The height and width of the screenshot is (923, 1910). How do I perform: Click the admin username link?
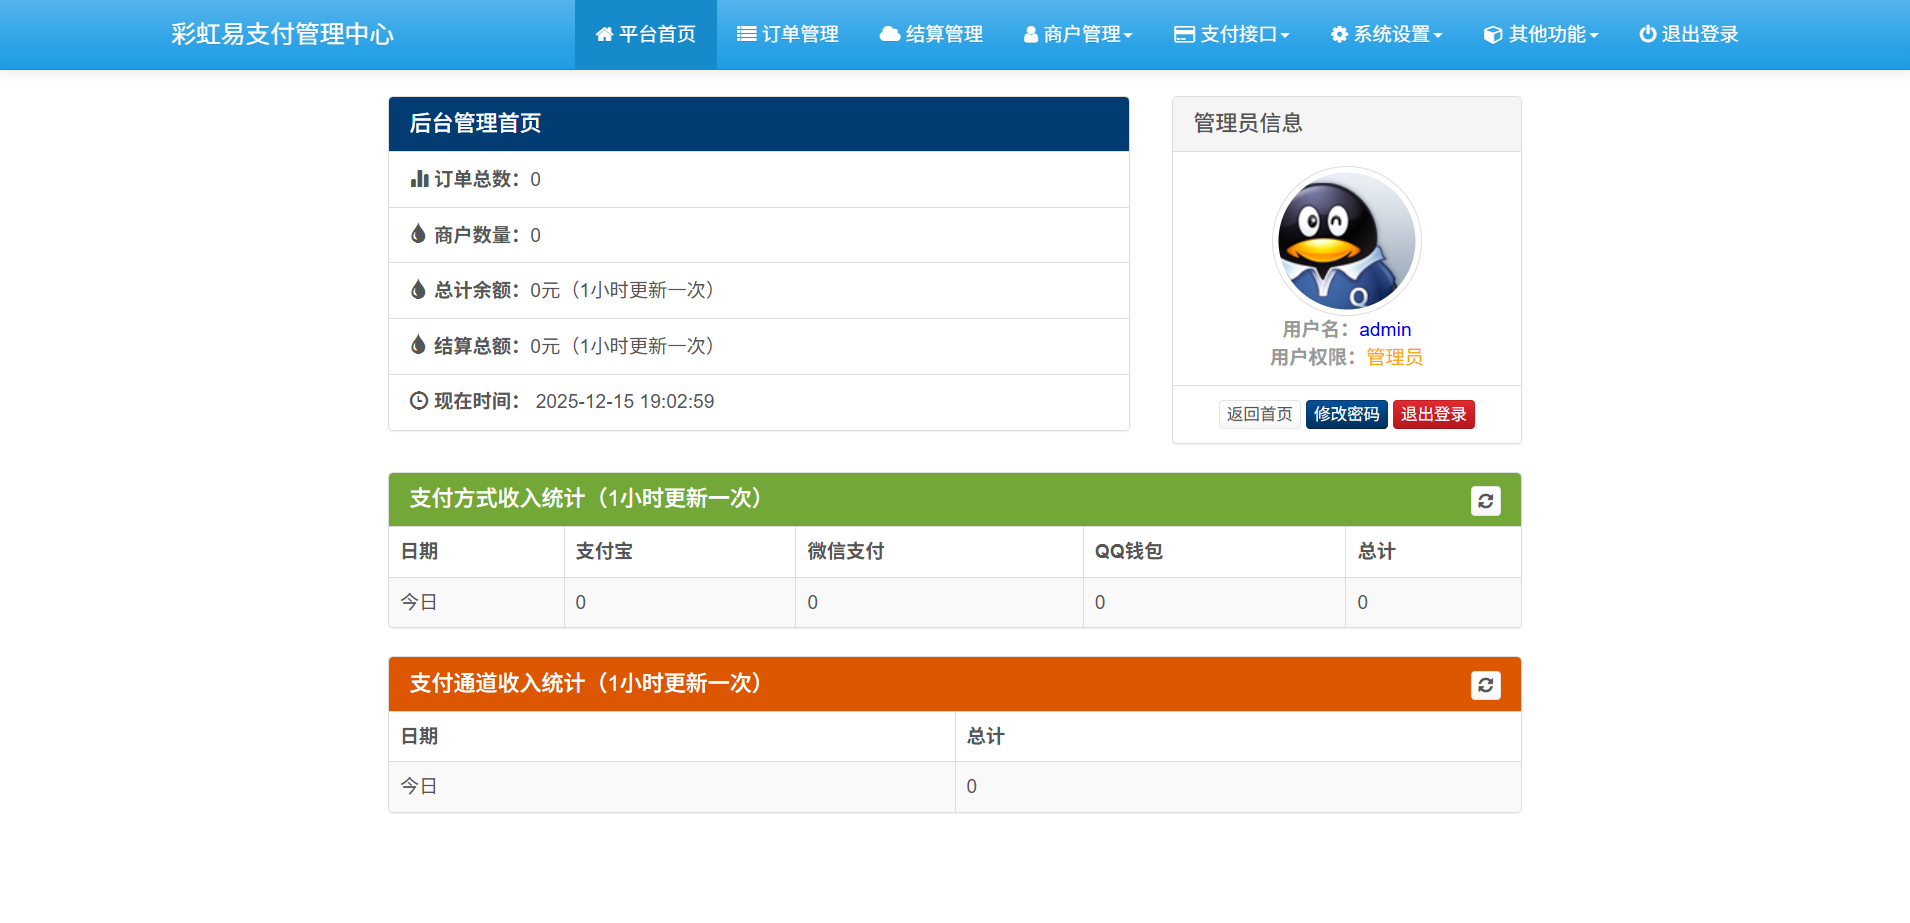pos(1386,329)
